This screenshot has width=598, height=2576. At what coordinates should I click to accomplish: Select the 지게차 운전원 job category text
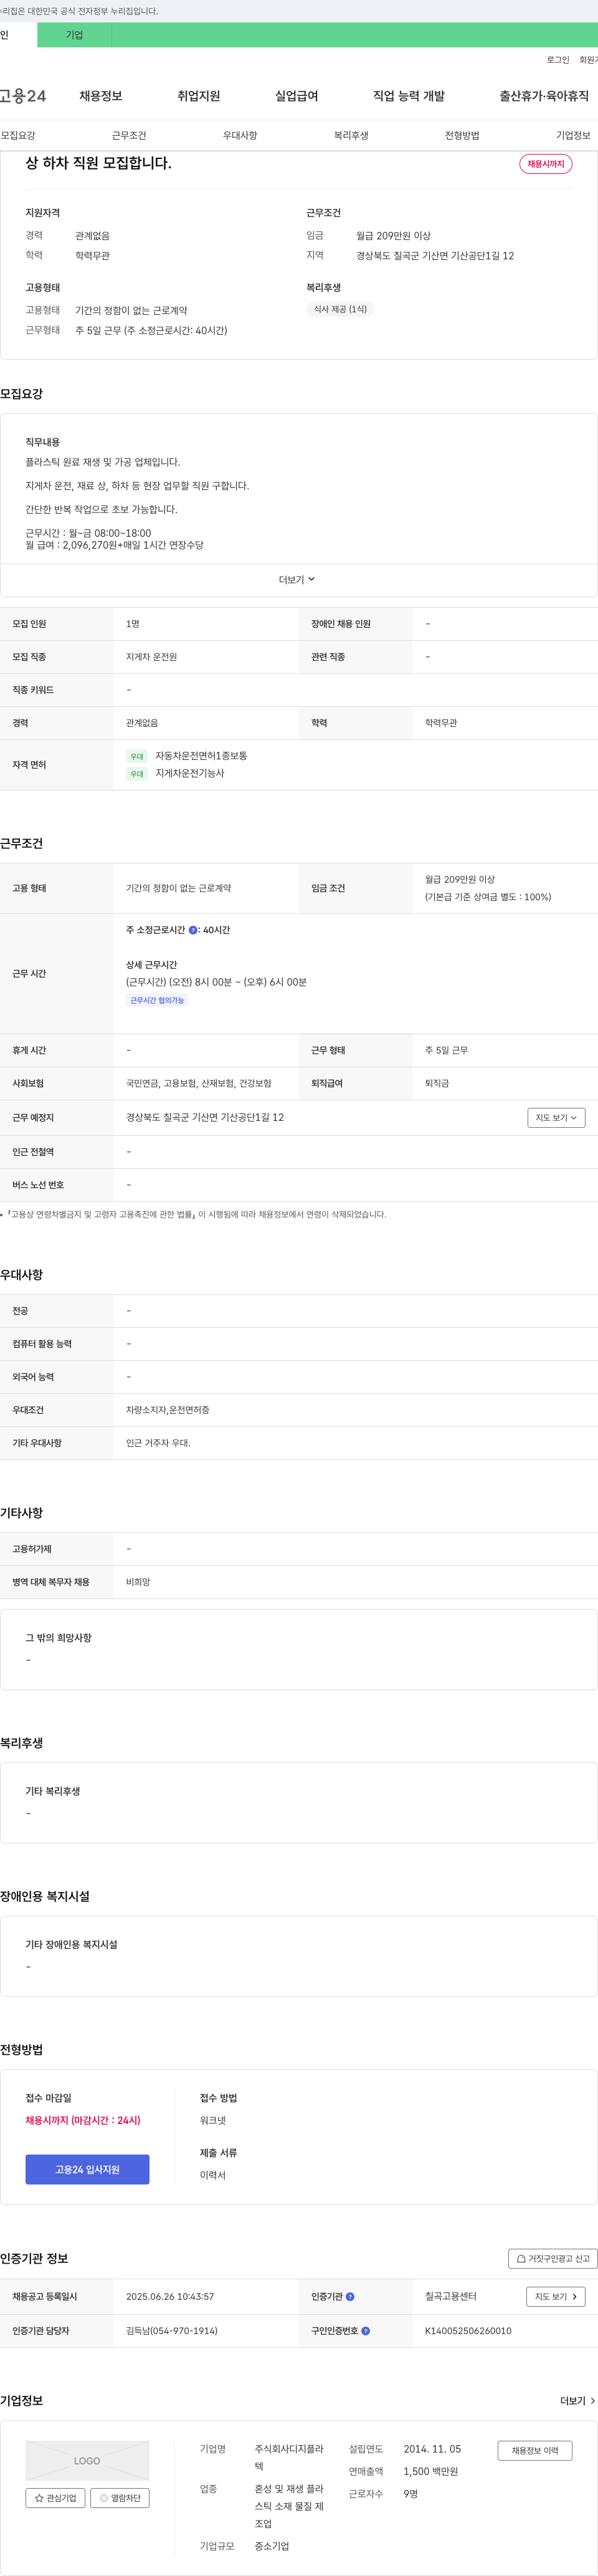pyautogui.click(x=151, y=657)
